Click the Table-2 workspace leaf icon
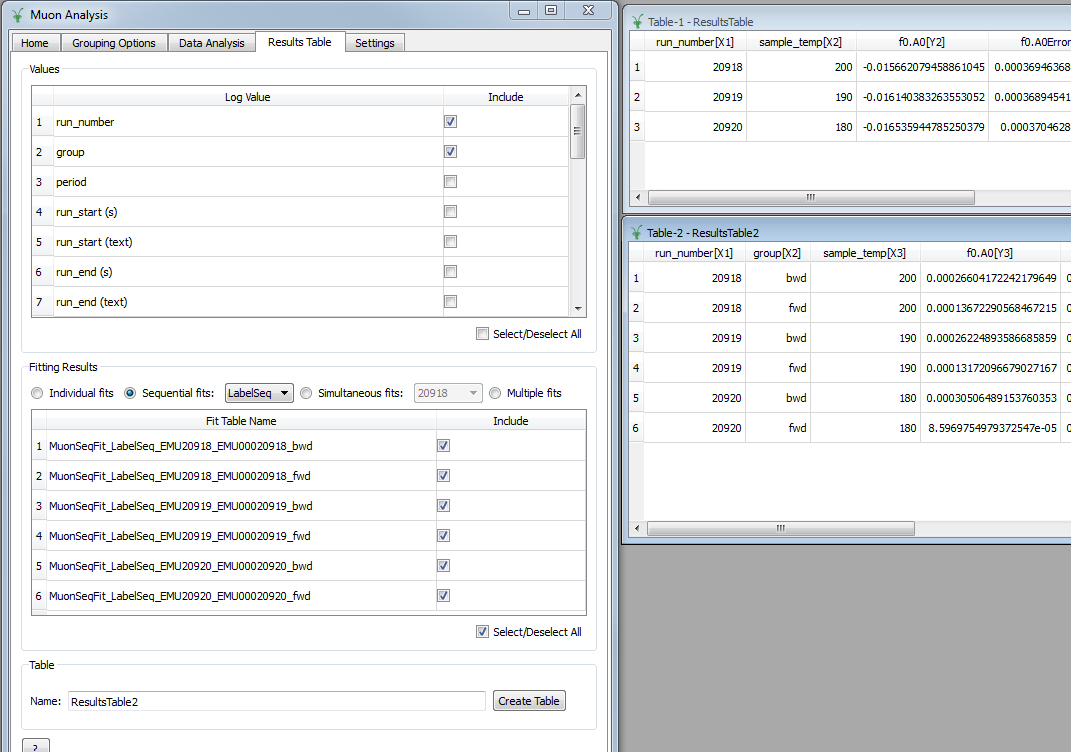Viewport: 1071px width, 752px height. (636, 232)
